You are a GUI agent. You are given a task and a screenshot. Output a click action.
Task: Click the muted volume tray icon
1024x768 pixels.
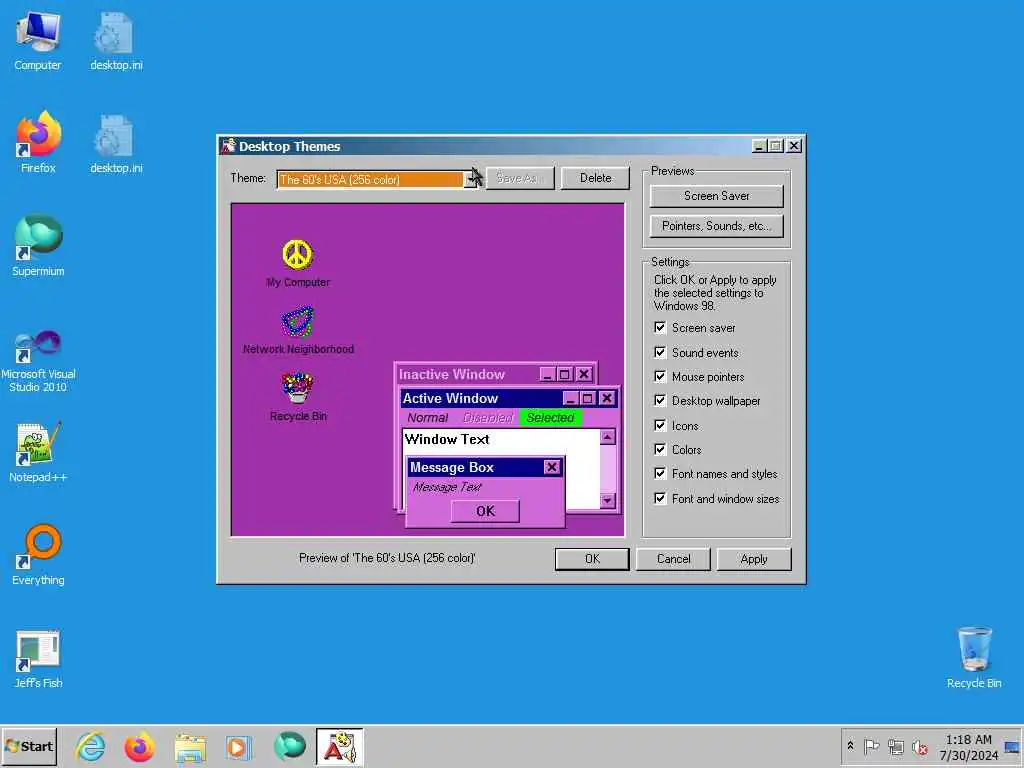[x=920, y=746]
